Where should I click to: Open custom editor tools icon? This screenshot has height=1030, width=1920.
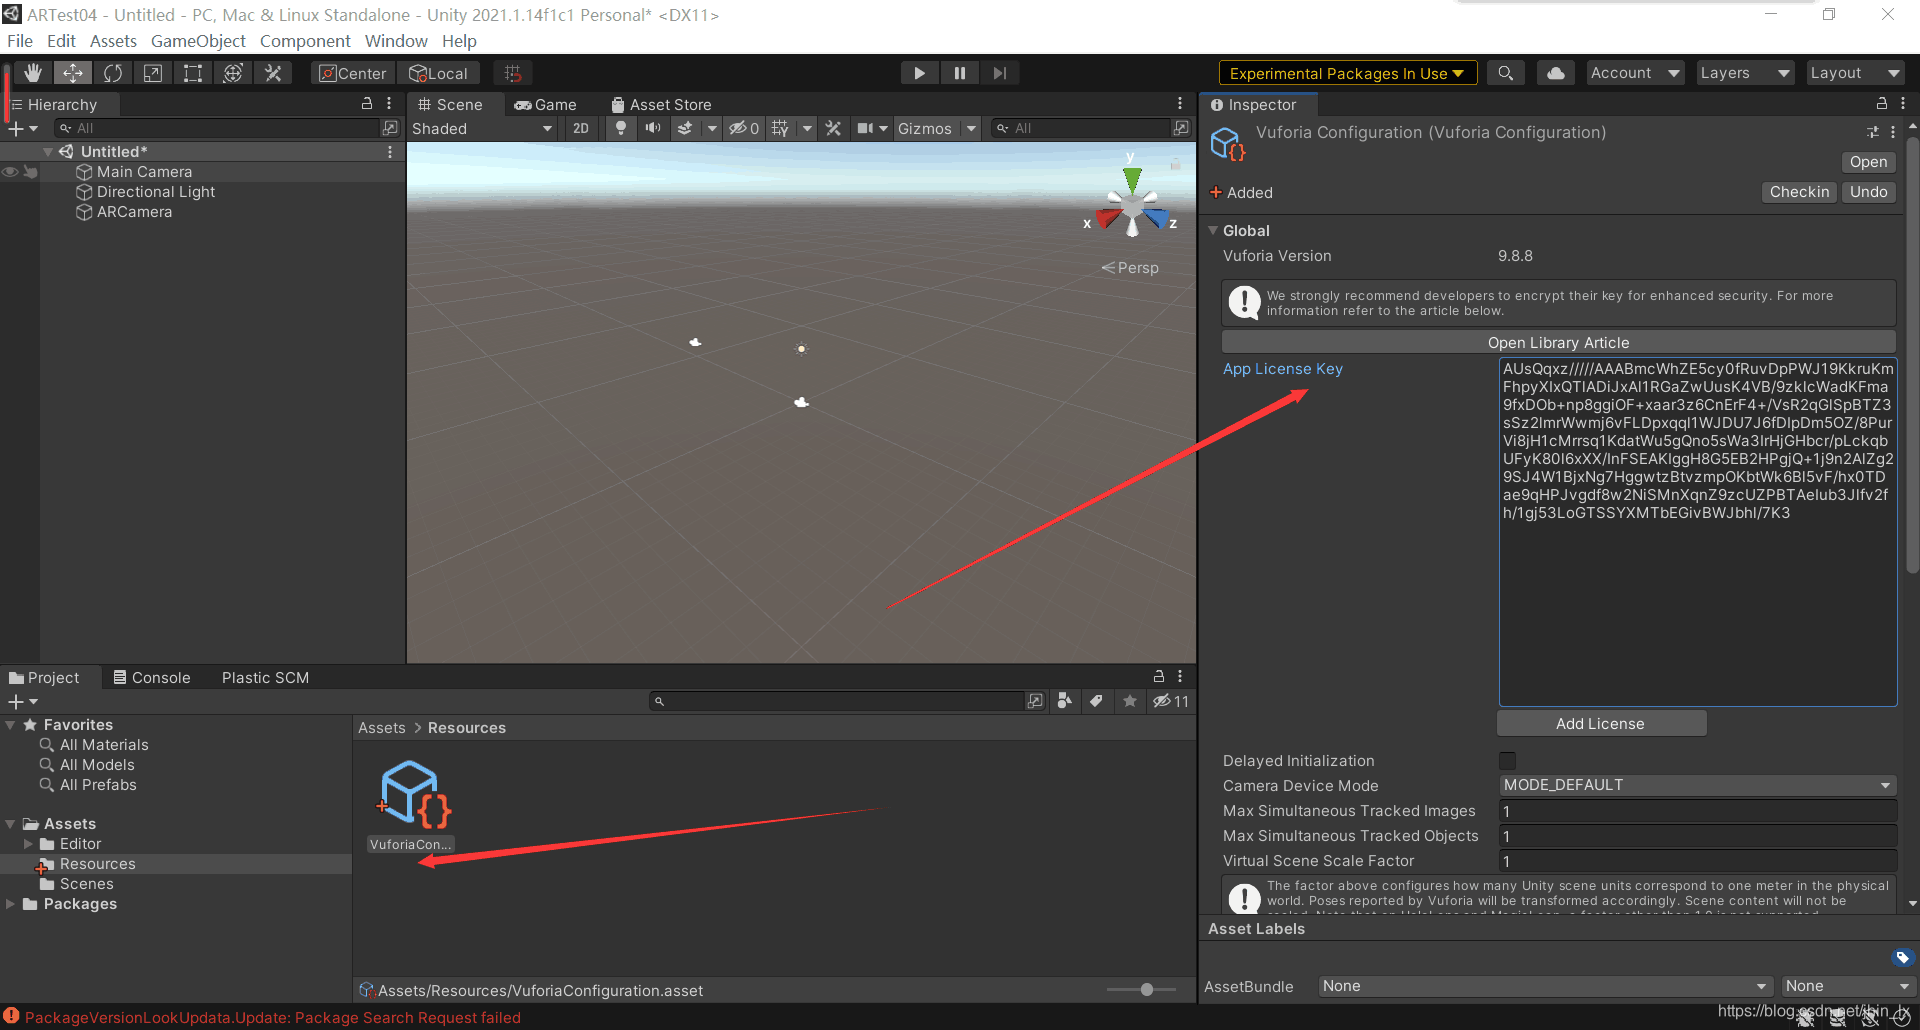pos(273,73)
